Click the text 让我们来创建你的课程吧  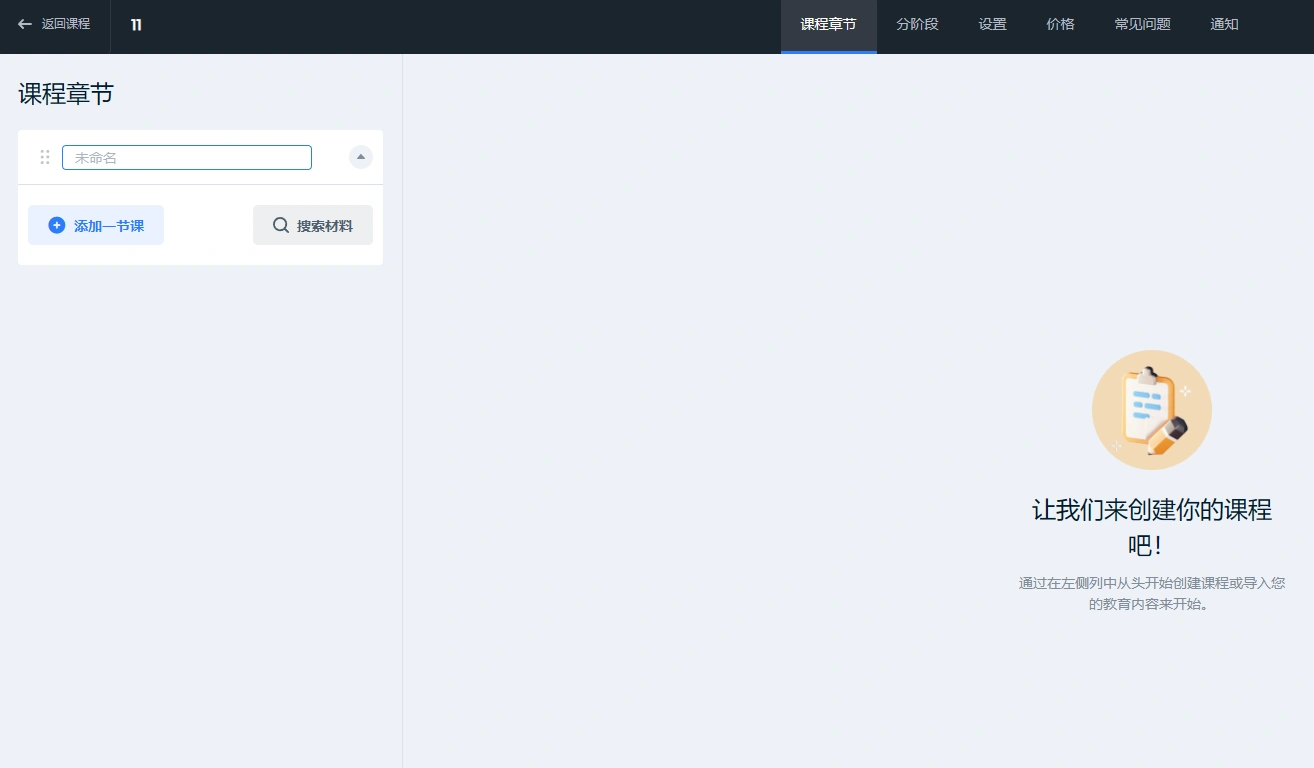tap(1151, 528)
